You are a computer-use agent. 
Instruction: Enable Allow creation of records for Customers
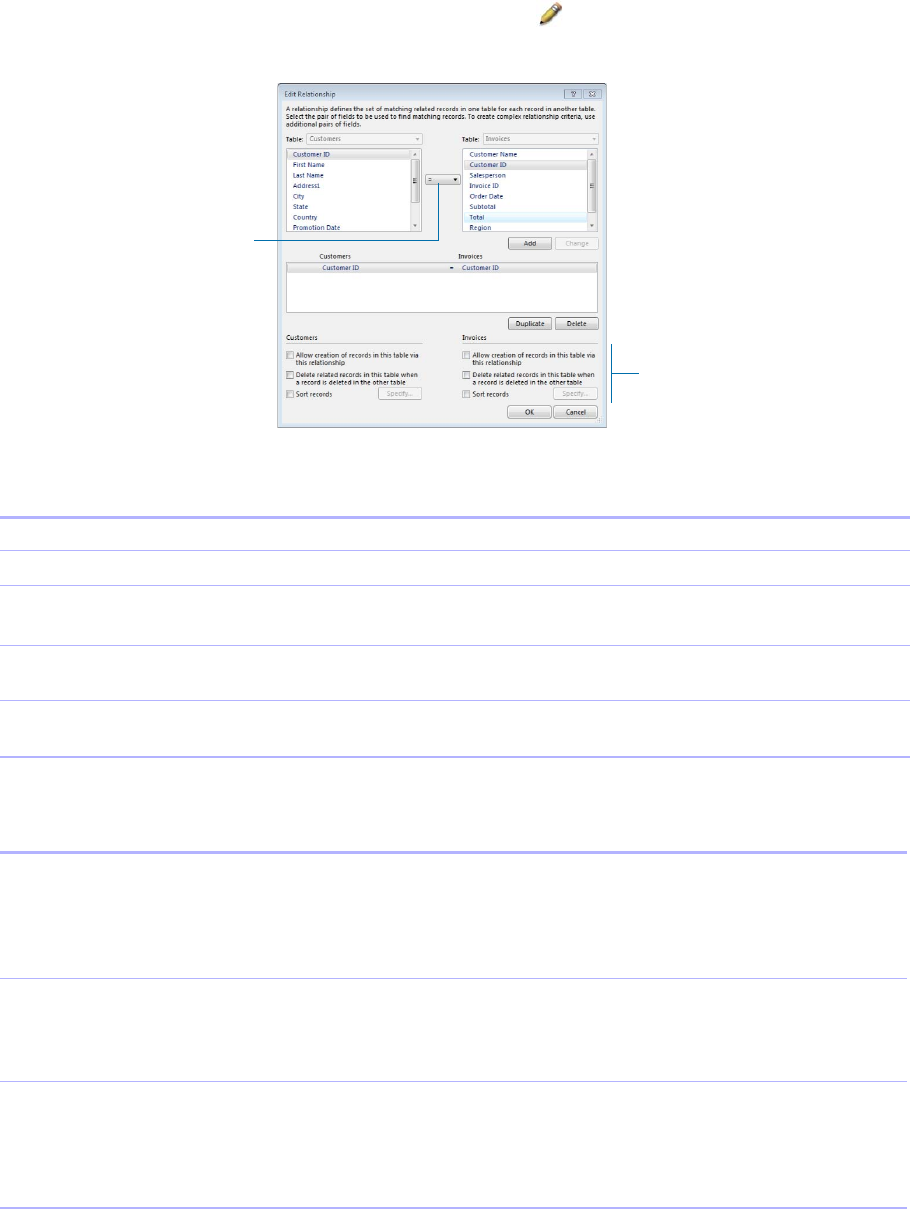pyautogui.click(x=290, y=355)
